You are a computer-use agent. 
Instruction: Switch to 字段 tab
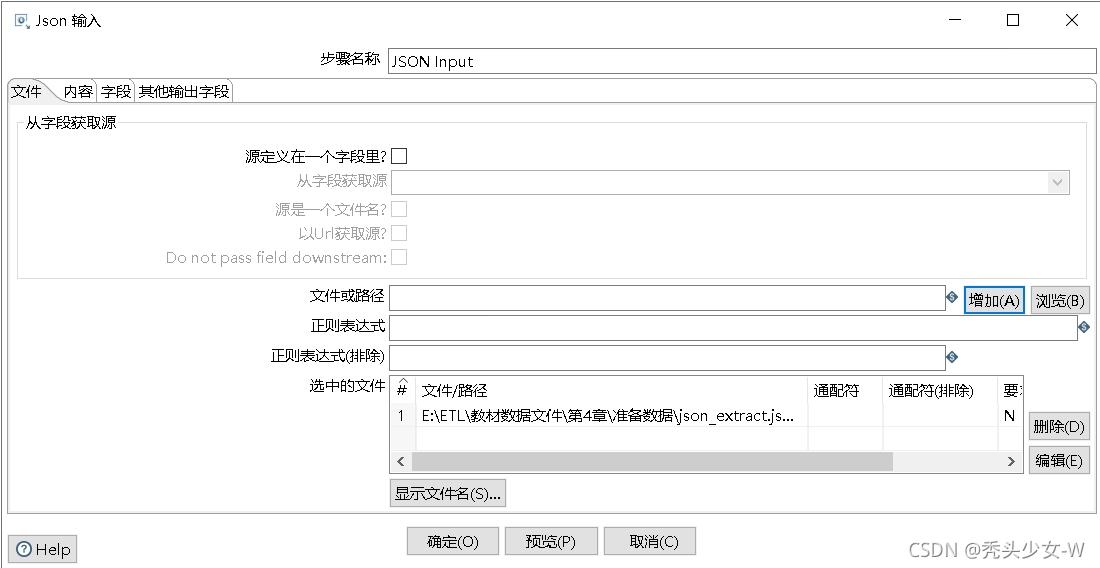[116, 91]
